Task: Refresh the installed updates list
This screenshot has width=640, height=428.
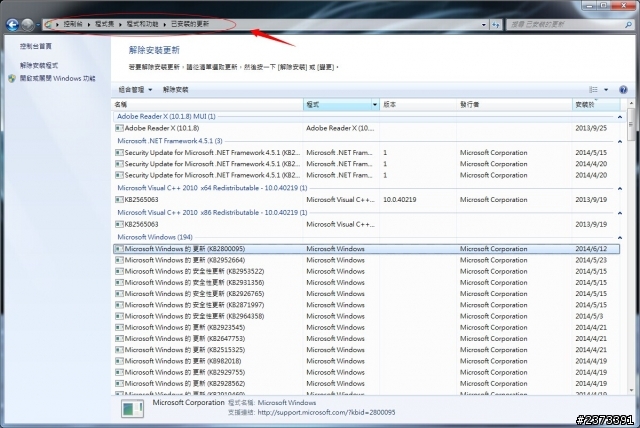Action: [496, 25]
